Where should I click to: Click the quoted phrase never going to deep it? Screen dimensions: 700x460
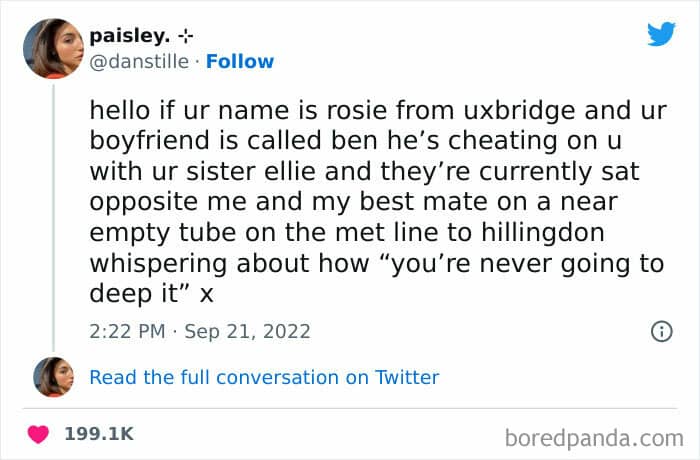click(377, 278)
